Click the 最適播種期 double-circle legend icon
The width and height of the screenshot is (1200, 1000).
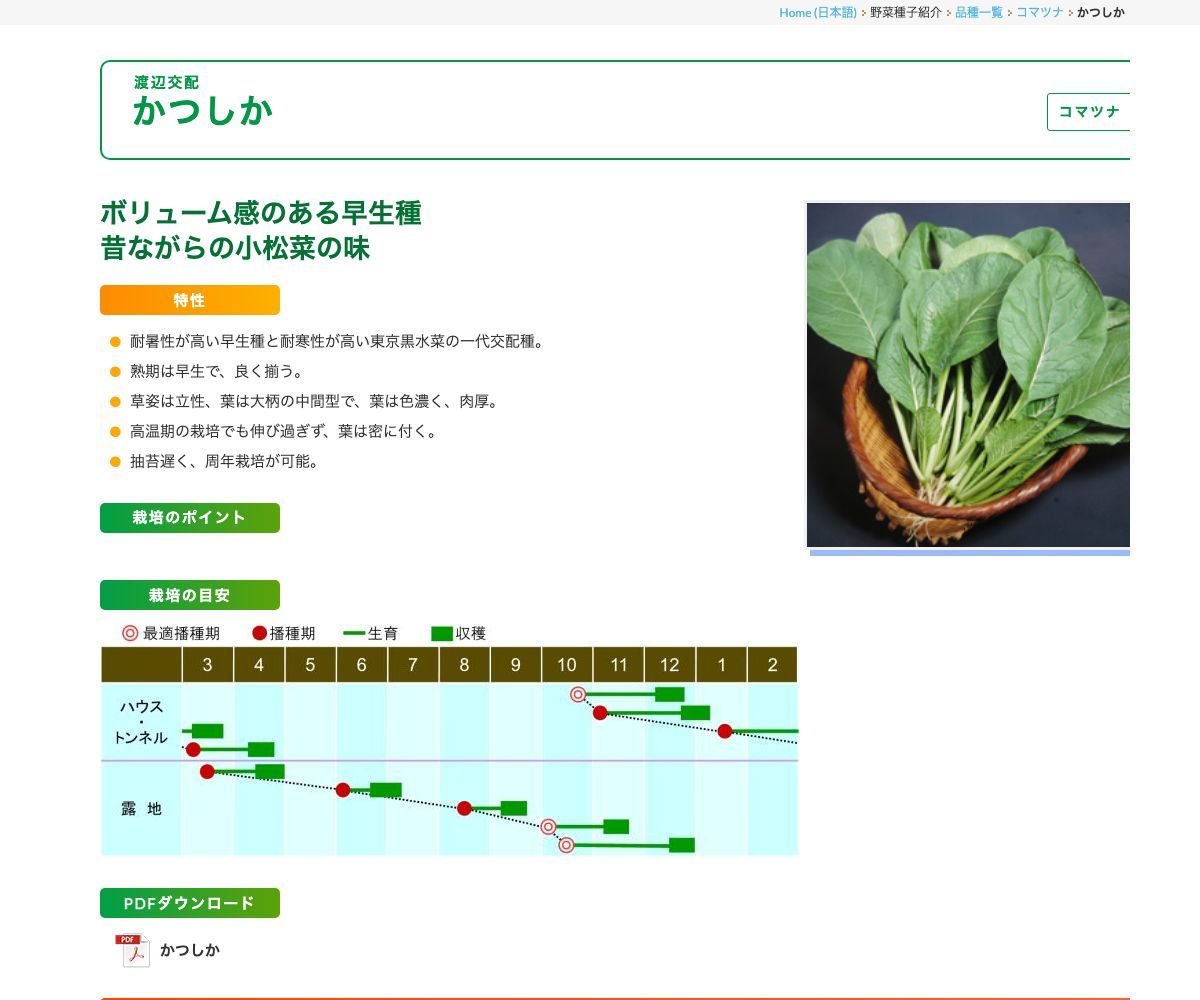128,633
